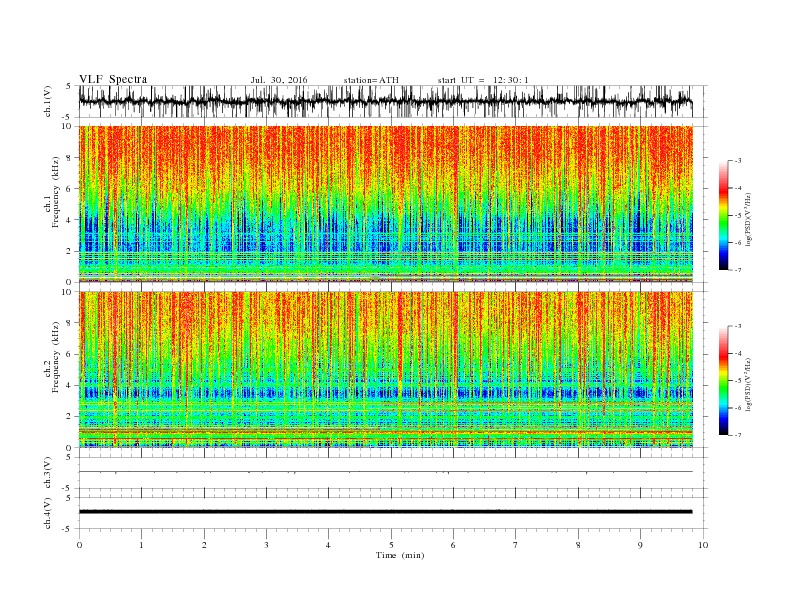The width and height of the screenshot is (792, 612).
Task: Click tick label "5" on the time axis
Action: point(391,545)
